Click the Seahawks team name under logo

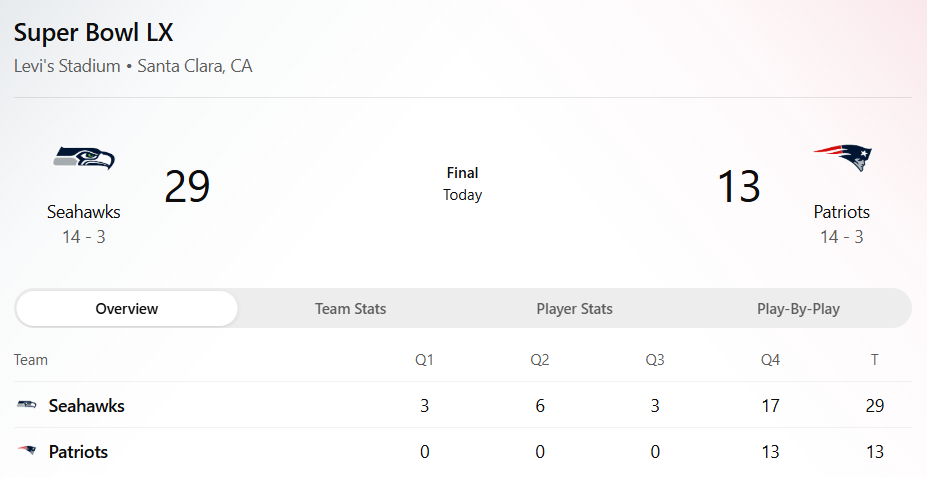click(x=84, y=212)
